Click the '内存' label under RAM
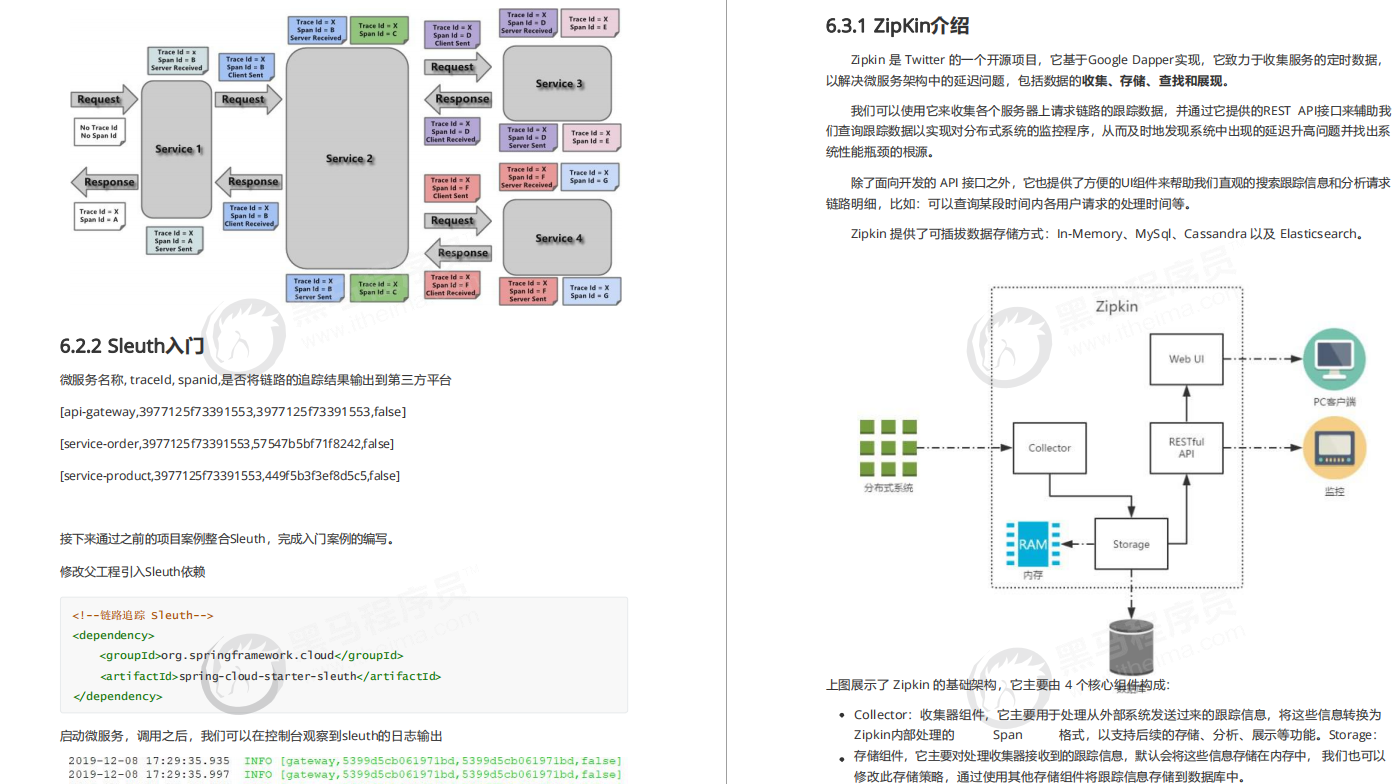The height and width of the screenshot is (784, 1398). coord(1033,577)
